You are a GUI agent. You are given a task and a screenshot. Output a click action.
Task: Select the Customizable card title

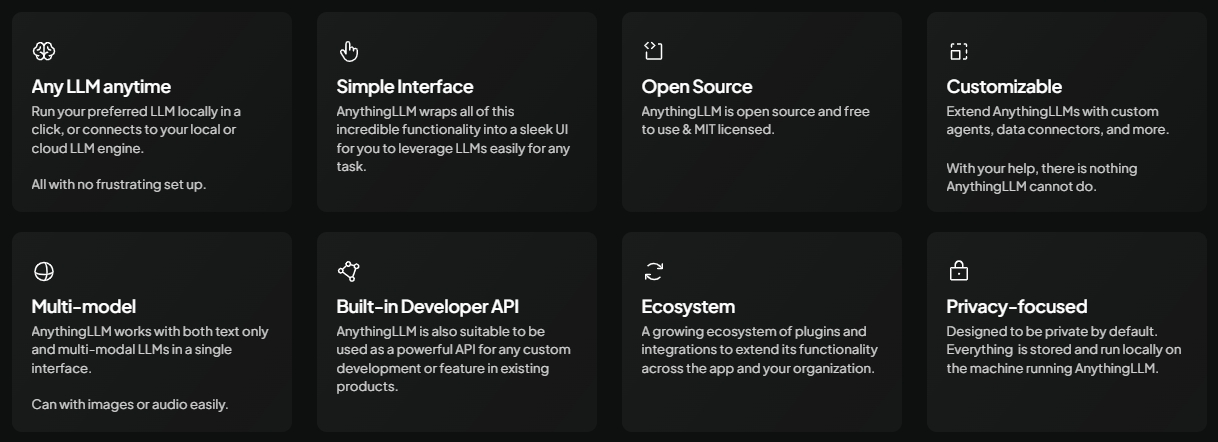coord(1004,87)
